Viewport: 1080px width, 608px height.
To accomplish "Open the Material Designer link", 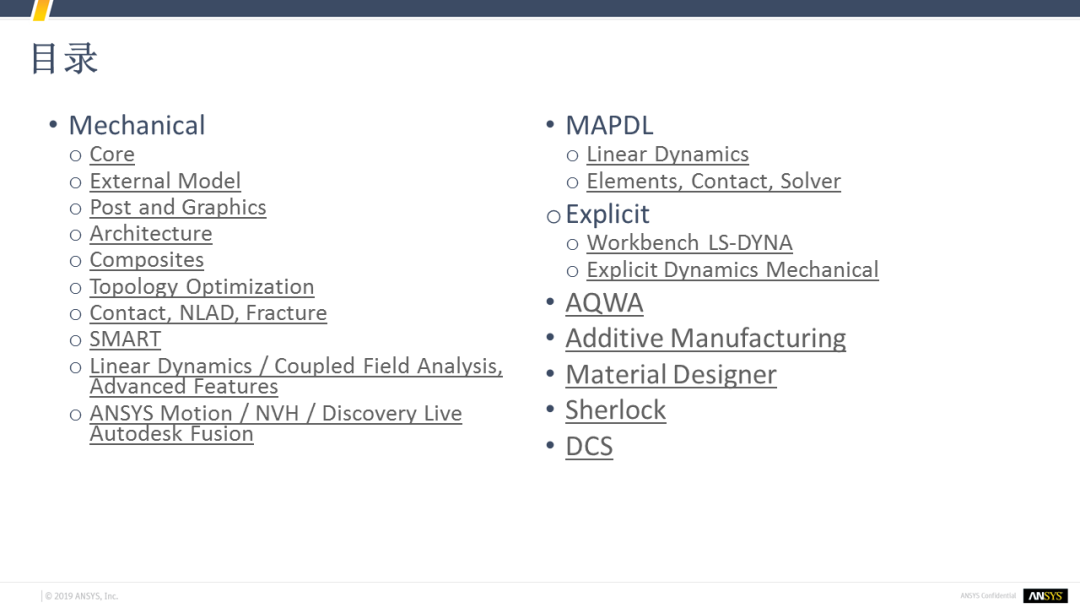I will (x=670, y=374).
